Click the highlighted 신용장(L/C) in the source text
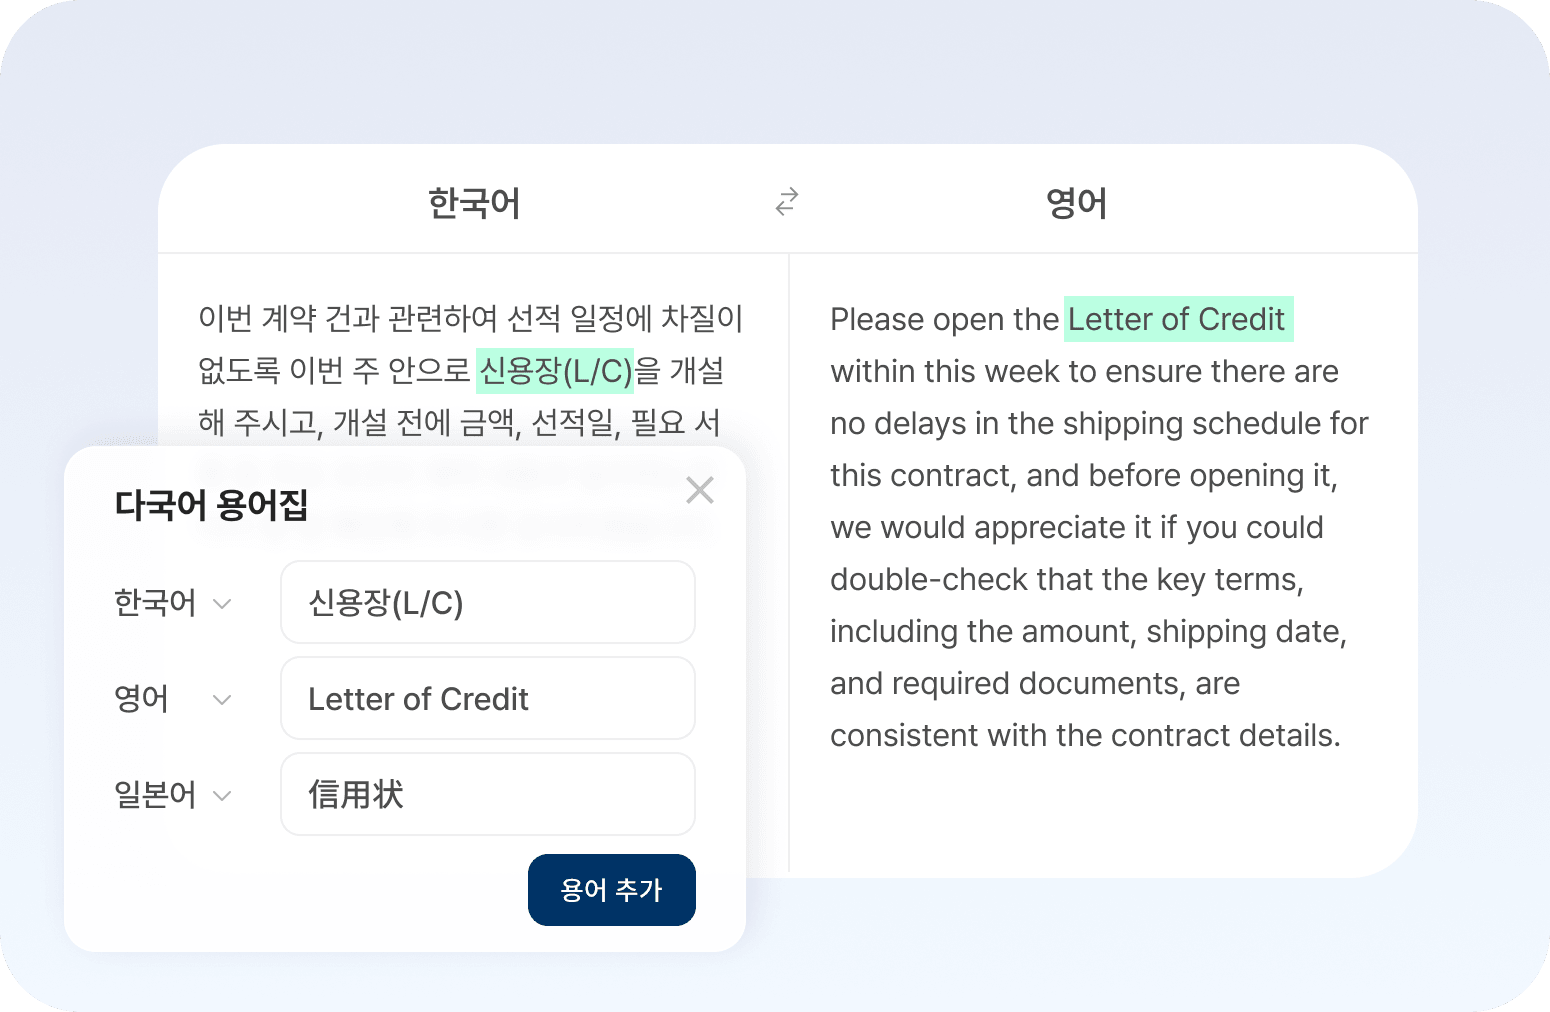This screenshot has height=1012, width=1550. pos(555,371)
